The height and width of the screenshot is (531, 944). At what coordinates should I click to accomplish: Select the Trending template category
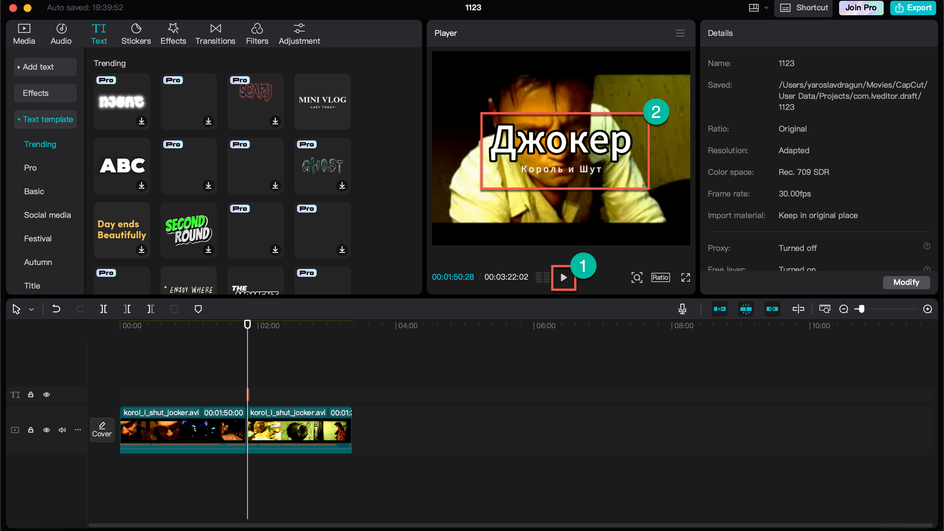[40, 144]
